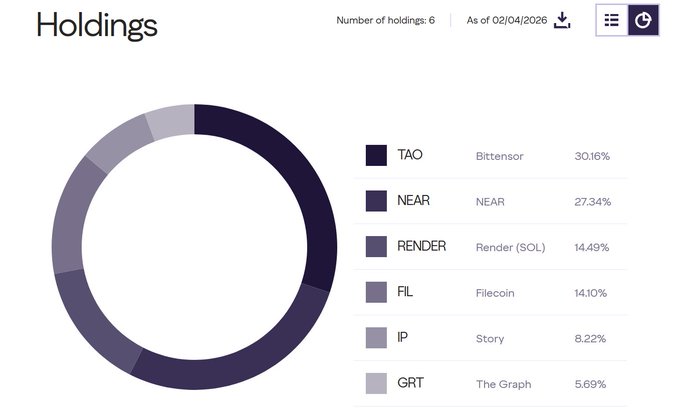Click the Bittensor holding name

click(500, 156)
